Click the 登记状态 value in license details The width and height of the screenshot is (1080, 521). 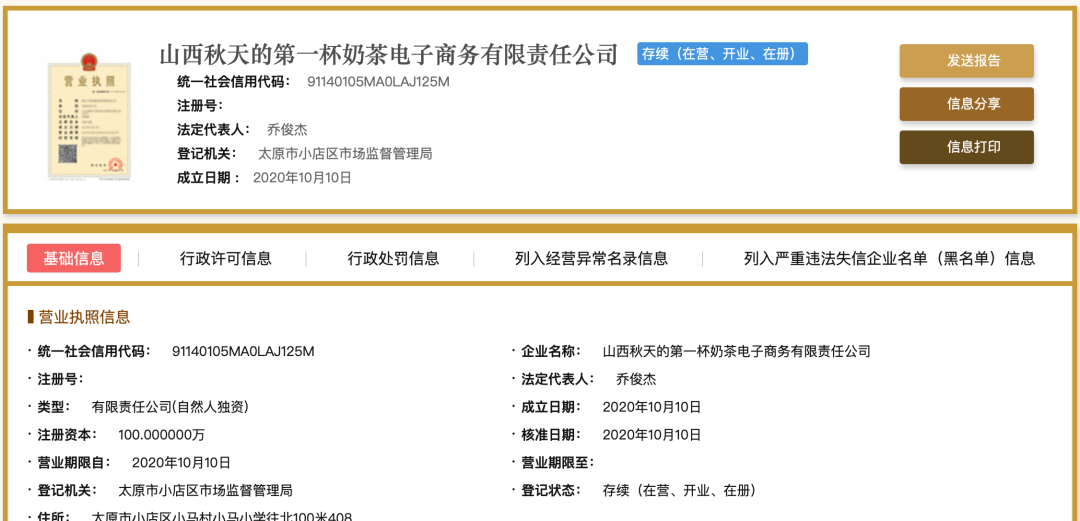coord(679,491)
